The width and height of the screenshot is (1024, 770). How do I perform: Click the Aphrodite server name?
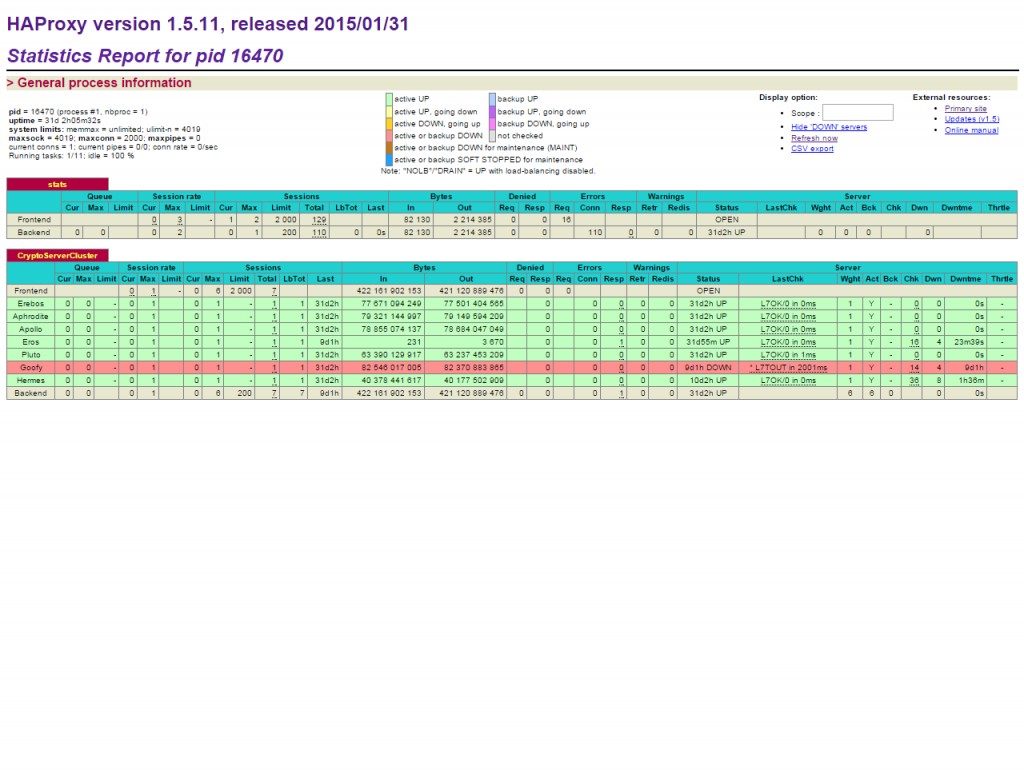click(x=31, y=317)
